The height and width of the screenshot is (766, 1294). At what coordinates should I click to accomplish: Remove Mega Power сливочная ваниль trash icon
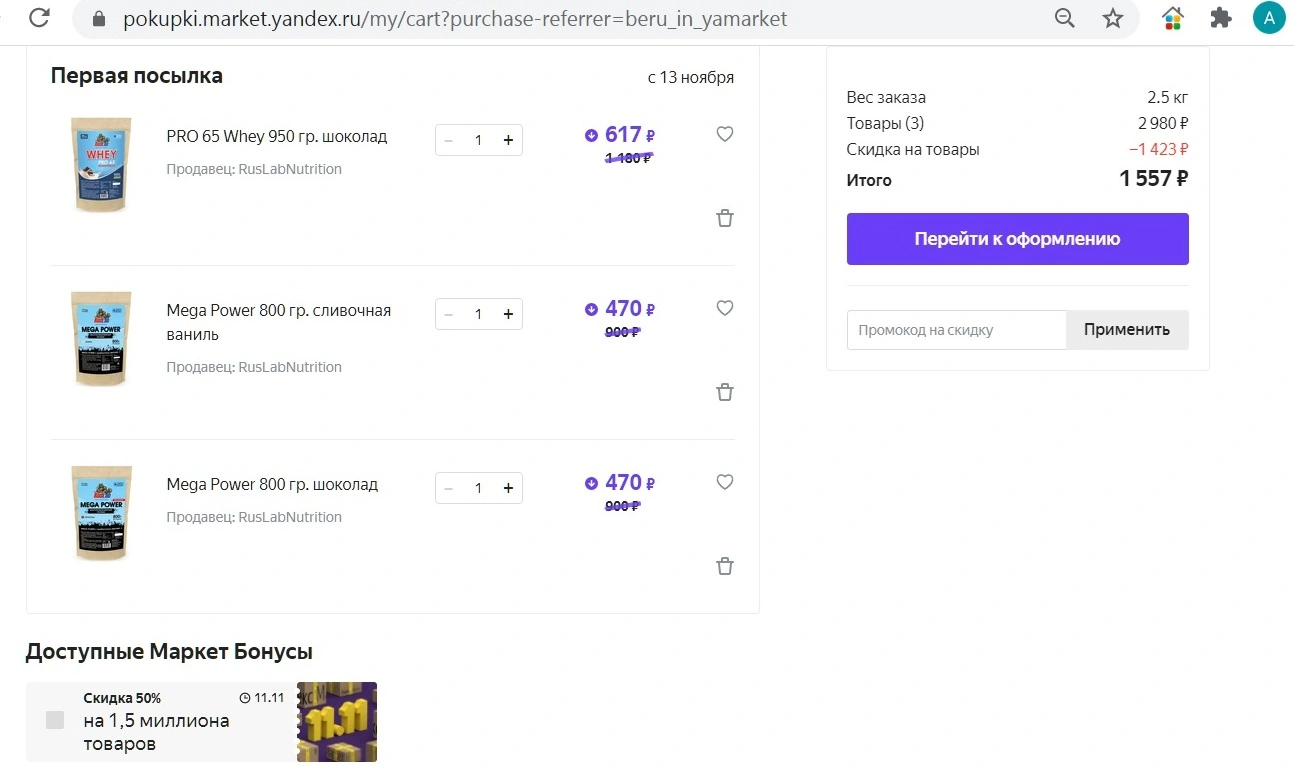725,392
